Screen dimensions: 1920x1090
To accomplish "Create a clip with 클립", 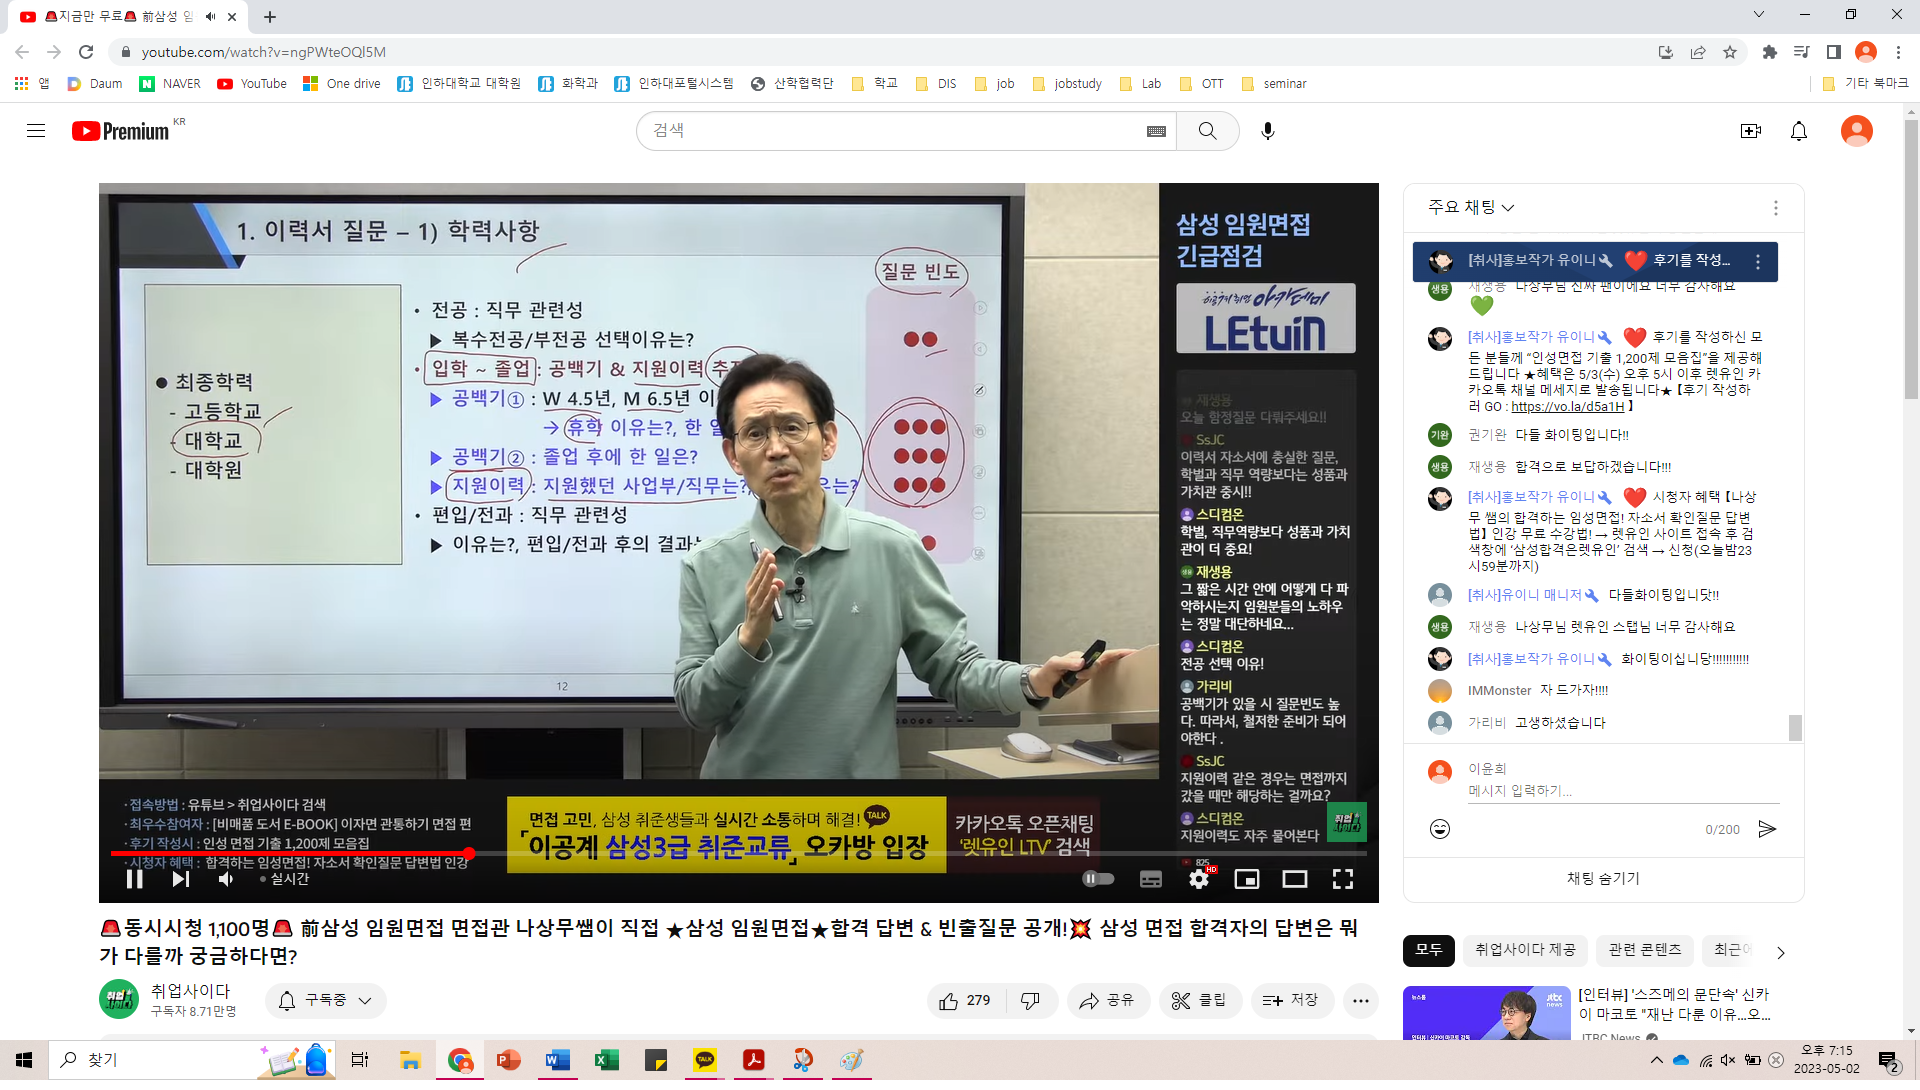I will (x=1199, y=1001).
